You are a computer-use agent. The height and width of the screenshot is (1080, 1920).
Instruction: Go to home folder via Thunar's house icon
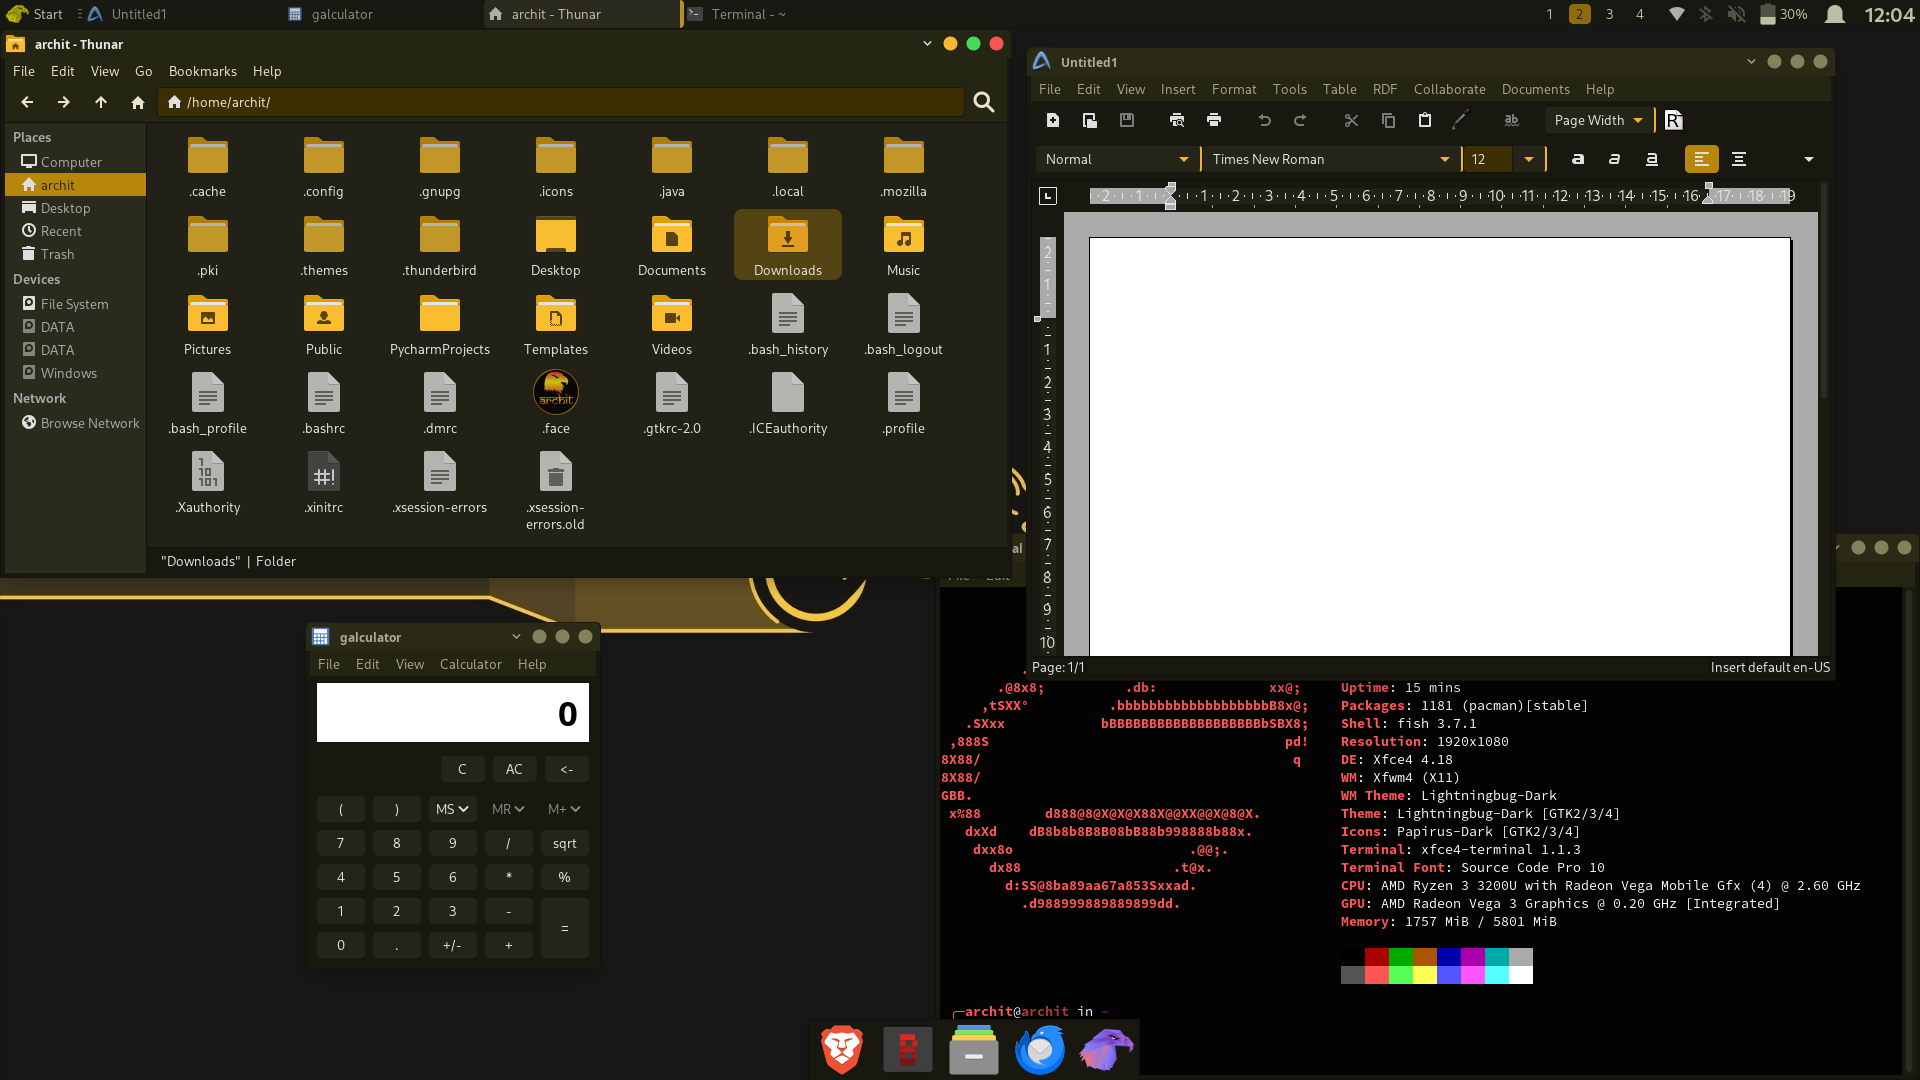click(x=138, y=102)
